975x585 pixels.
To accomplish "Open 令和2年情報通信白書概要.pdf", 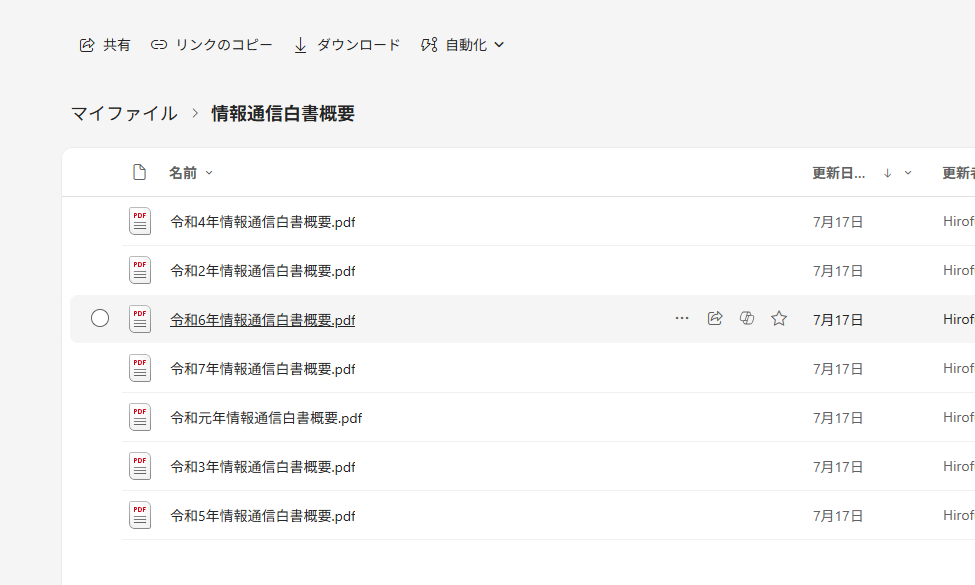I will 262,271.
